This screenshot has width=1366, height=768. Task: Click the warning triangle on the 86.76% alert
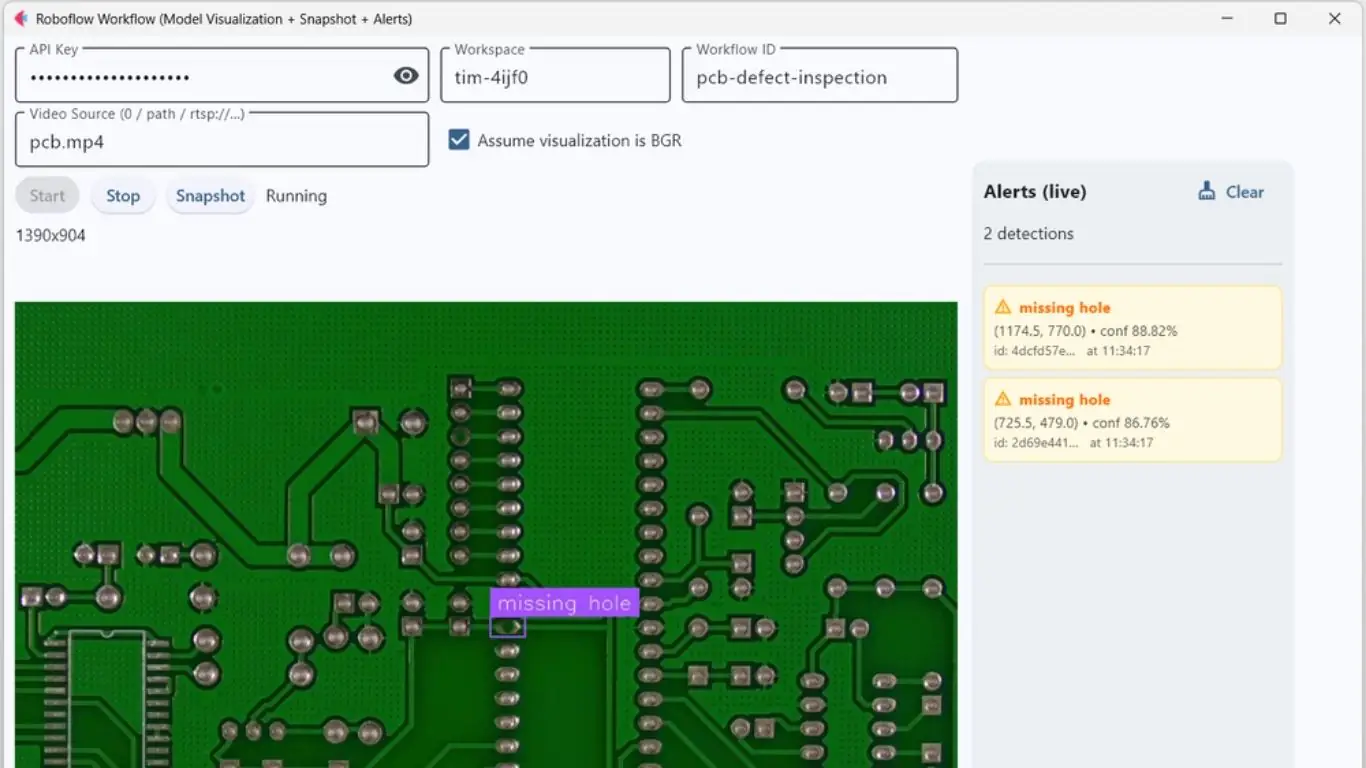1003,400
